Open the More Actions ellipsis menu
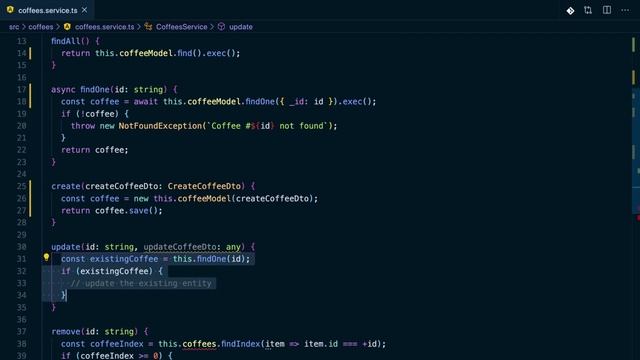Viewport: 640px width, 360px height. pyautogui.click(x=625, y=10)
